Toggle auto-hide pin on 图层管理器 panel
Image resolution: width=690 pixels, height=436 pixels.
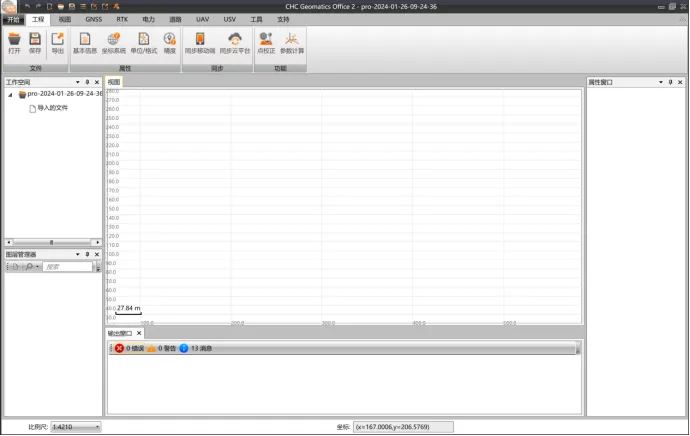tap(87, 254)
